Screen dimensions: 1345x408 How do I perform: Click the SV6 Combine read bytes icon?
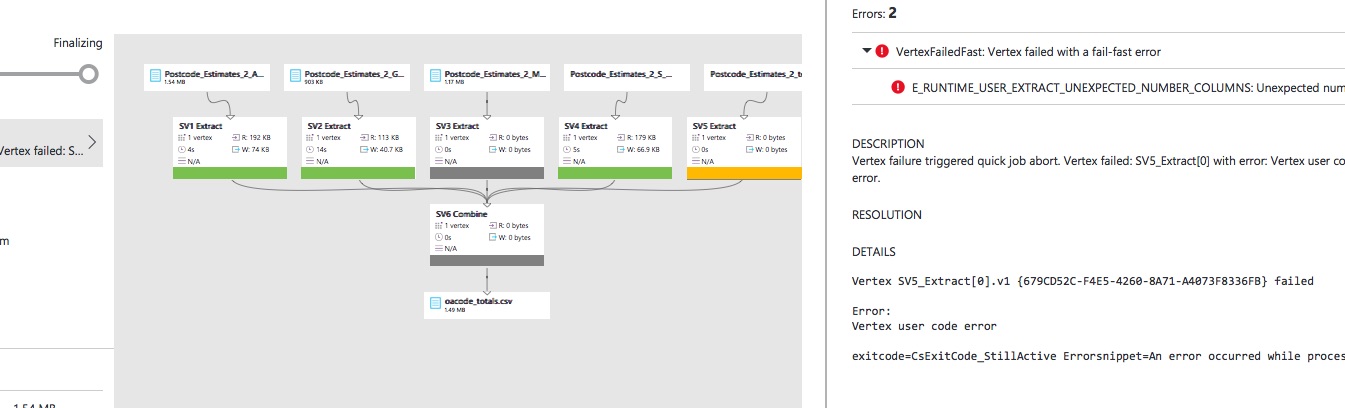(493, 226)
